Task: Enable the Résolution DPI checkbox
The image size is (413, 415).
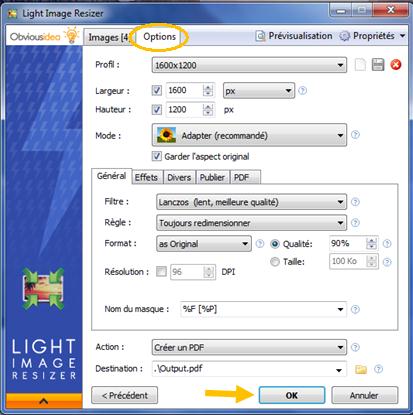Action: point(161,271)
